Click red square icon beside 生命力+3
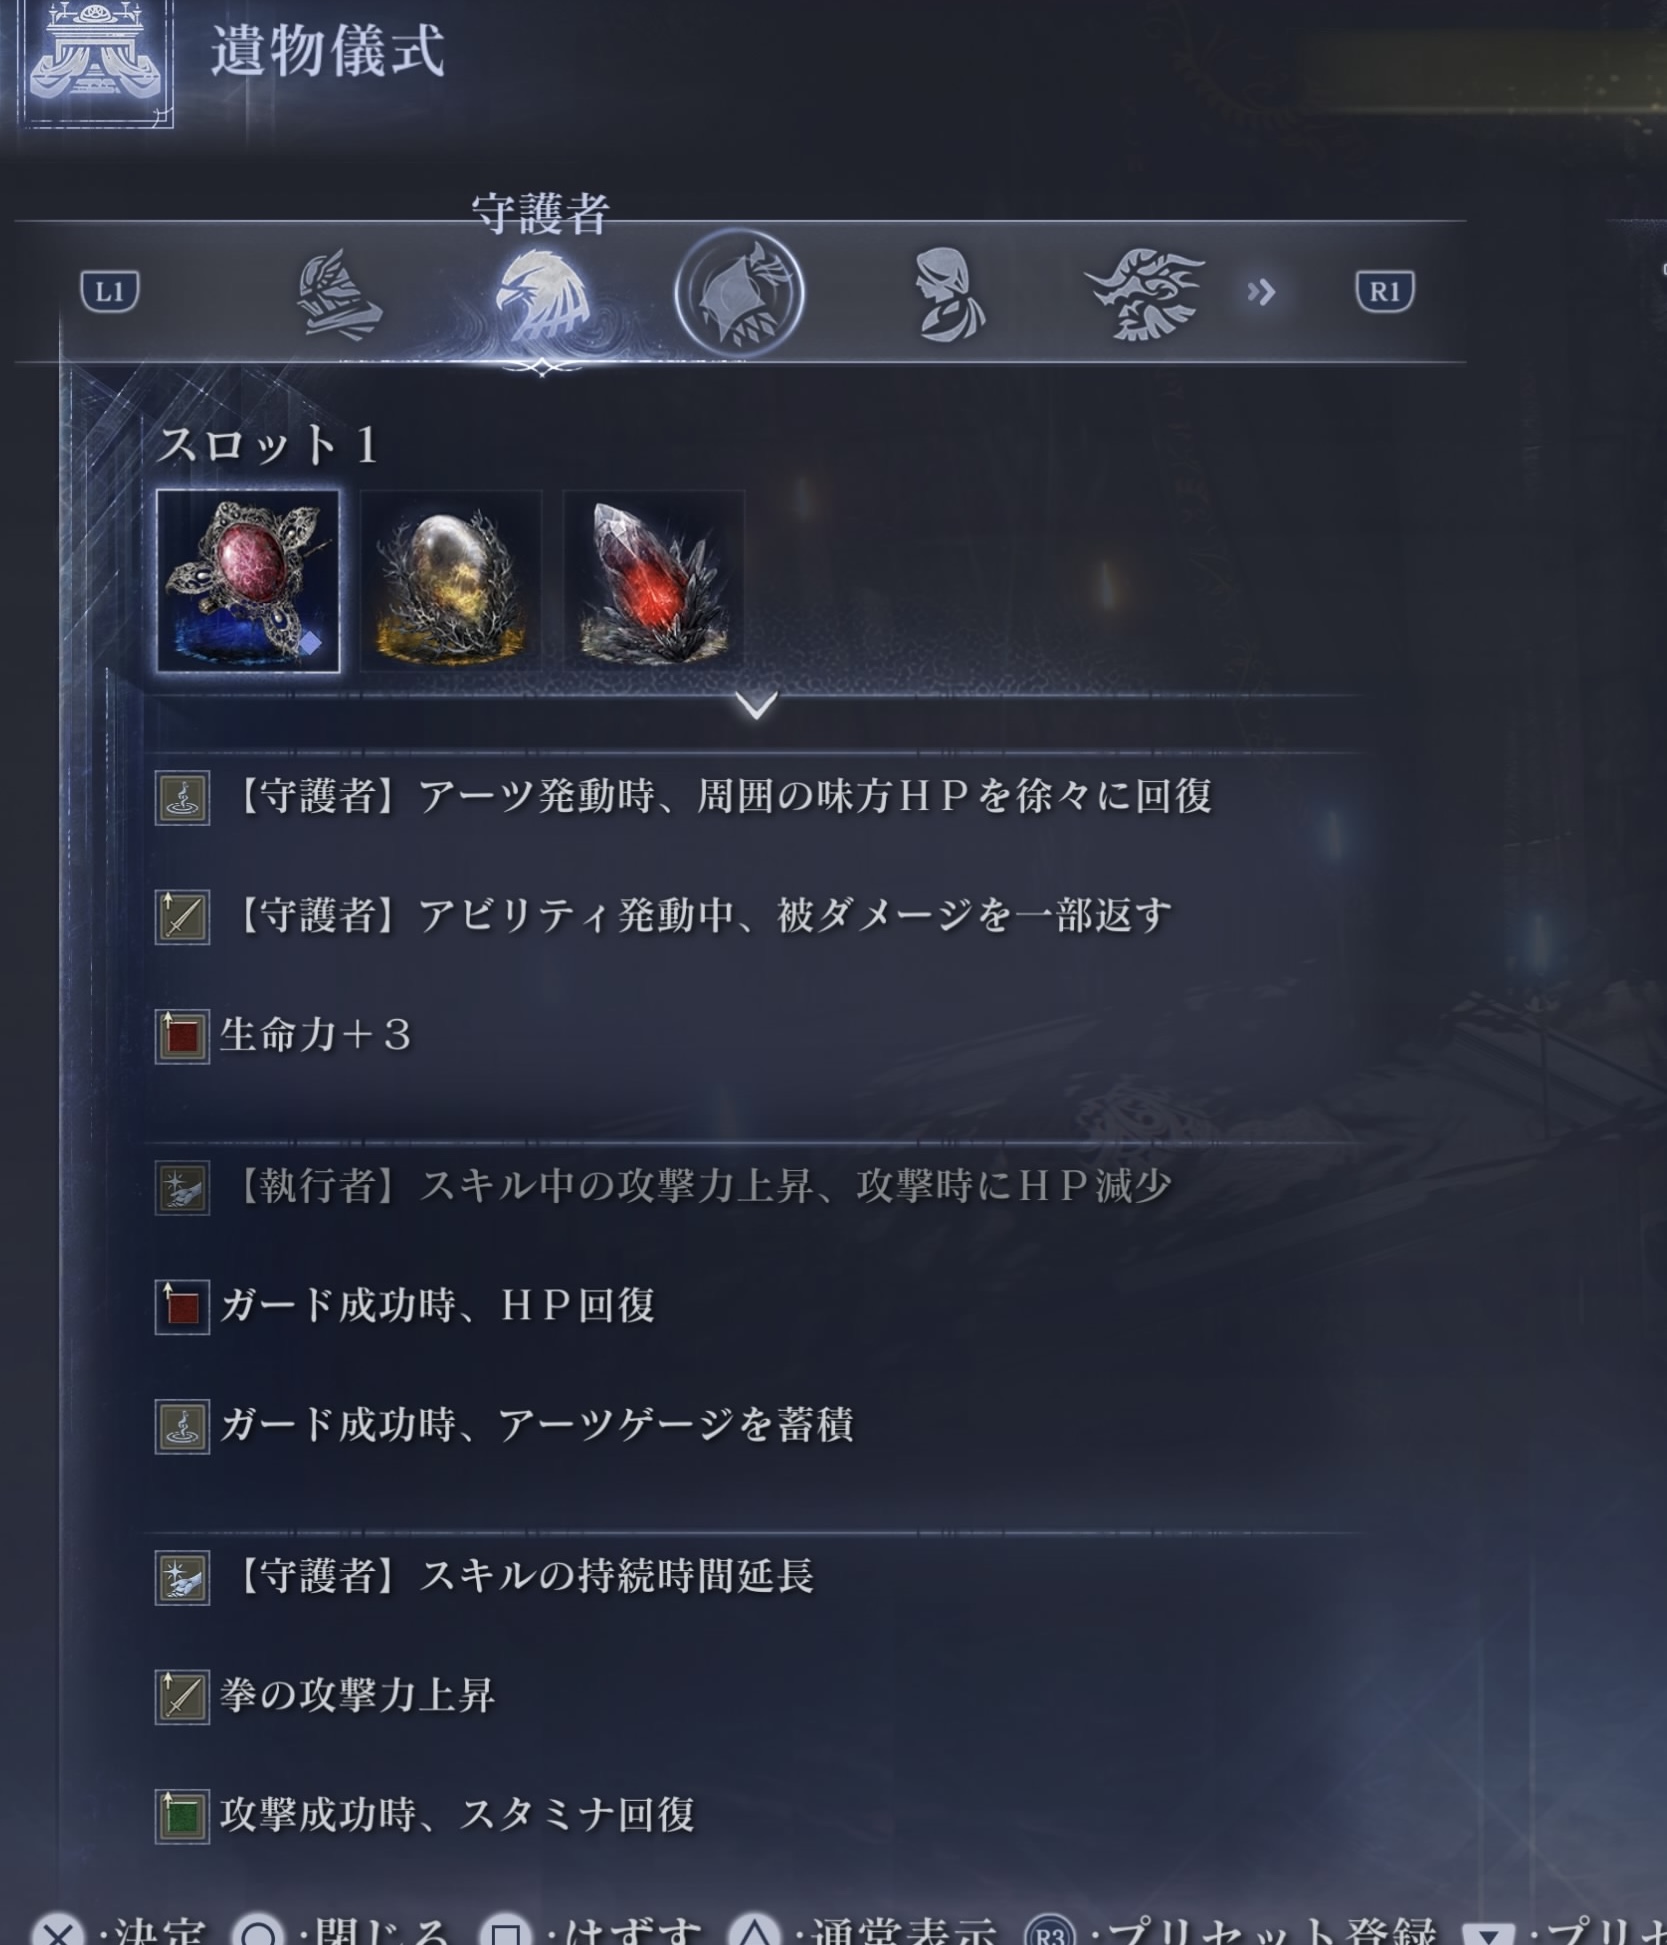 [182, 1036]
